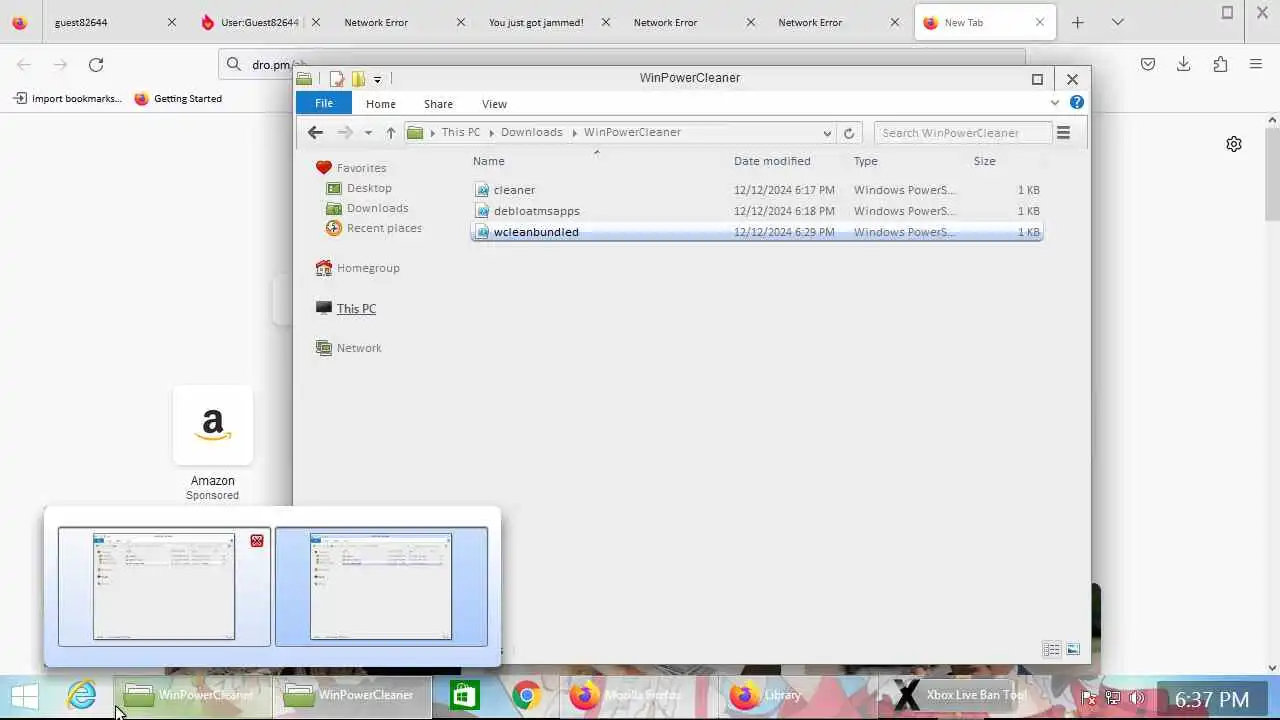The image size is (1280, 720).
Task: Switch to the Share ribbon tab
Action: click(438, 103)
